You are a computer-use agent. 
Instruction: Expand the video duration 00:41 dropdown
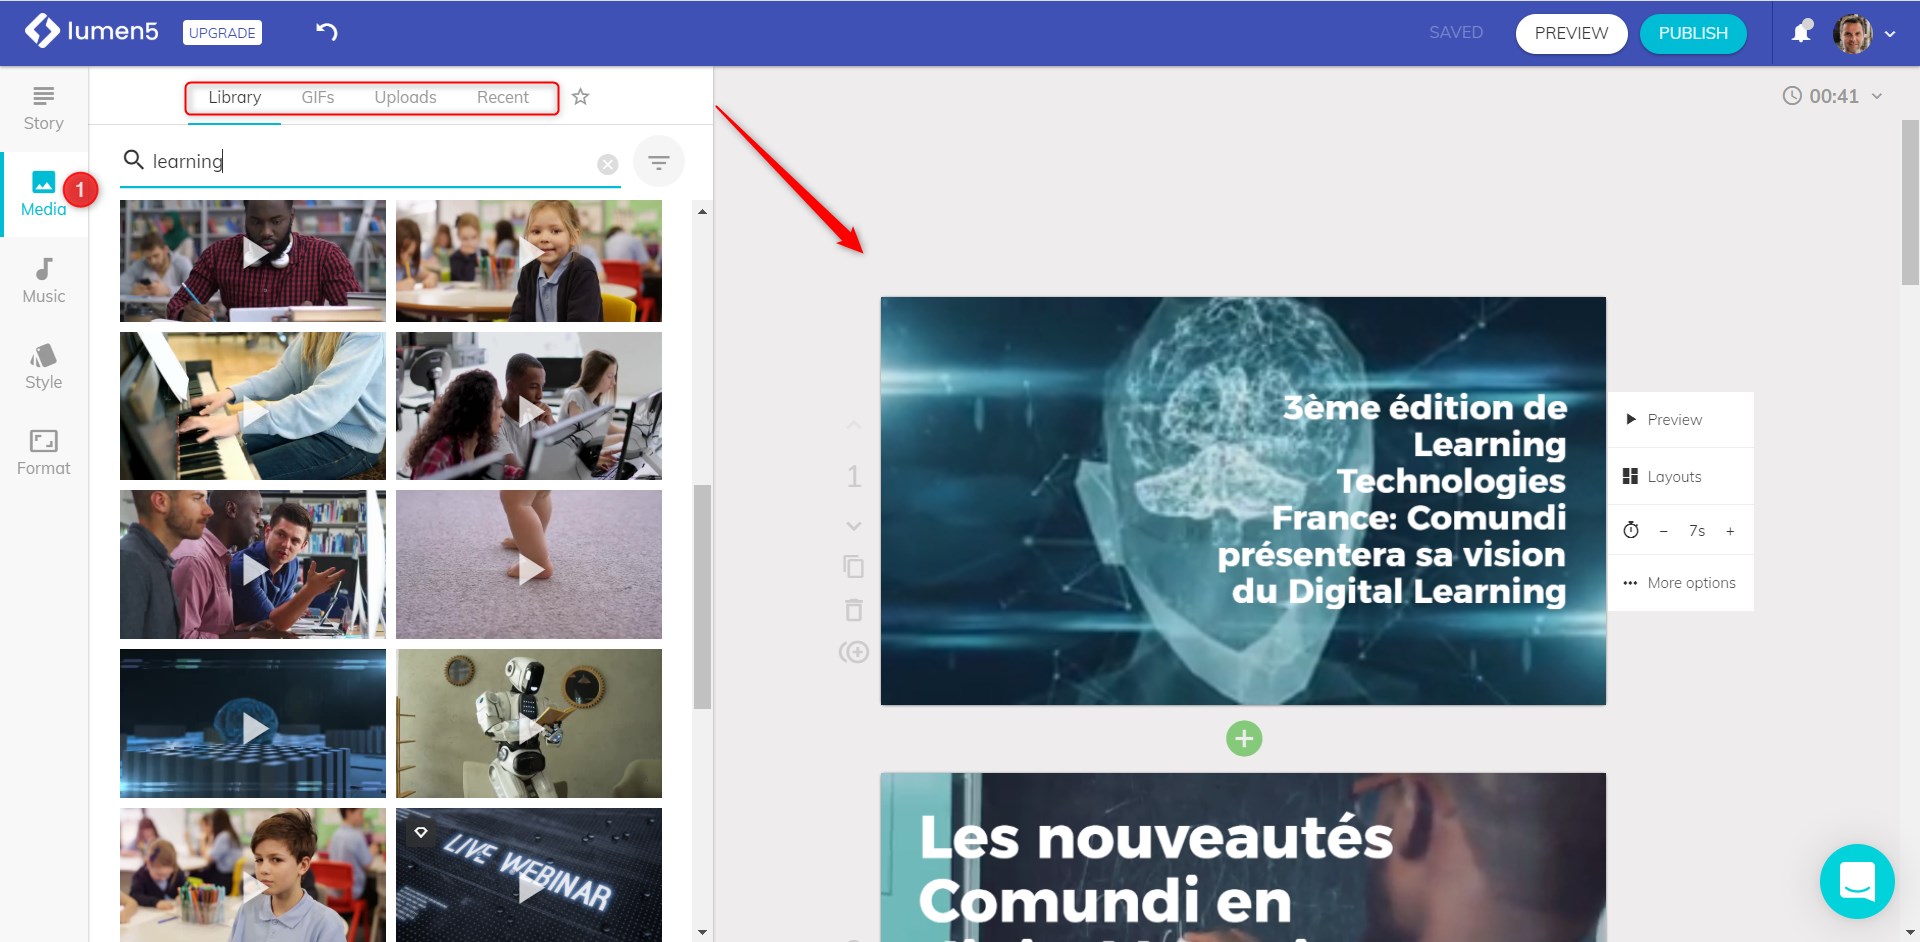(1877, 96)
